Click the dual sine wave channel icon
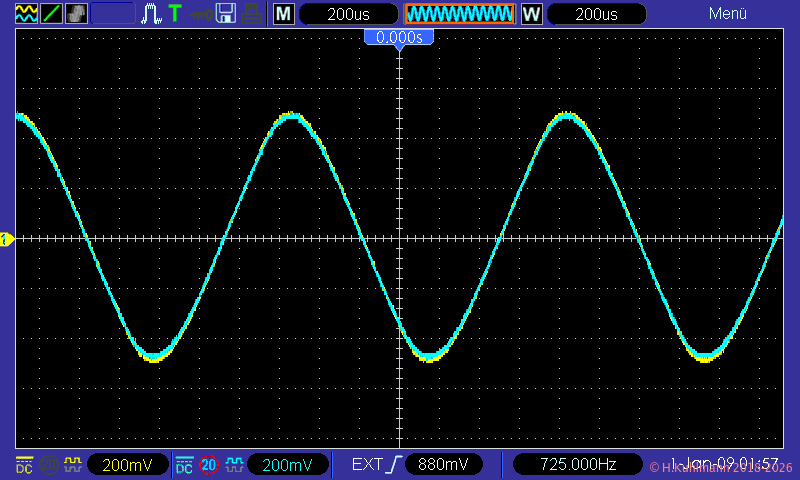The image size is (800, 480). pyautogui.click(x=26, y=14)
